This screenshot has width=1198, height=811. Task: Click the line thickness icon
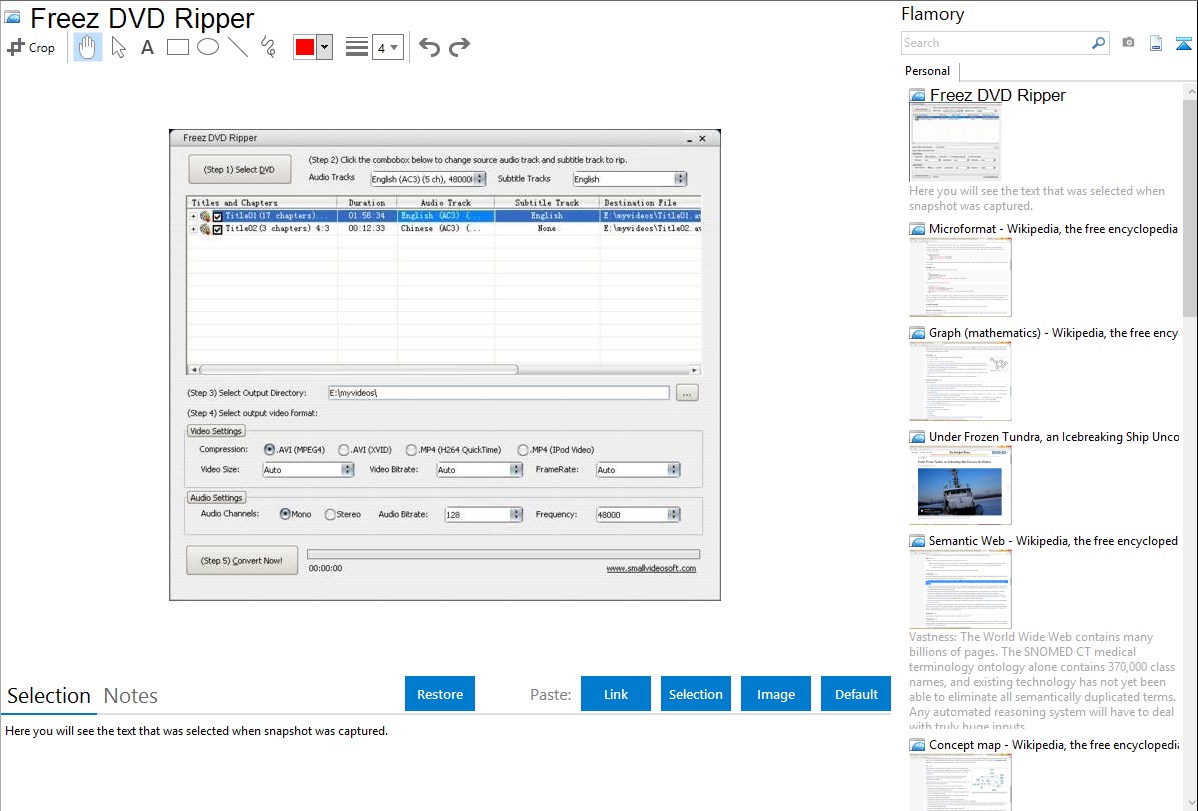tap(356, 47)
